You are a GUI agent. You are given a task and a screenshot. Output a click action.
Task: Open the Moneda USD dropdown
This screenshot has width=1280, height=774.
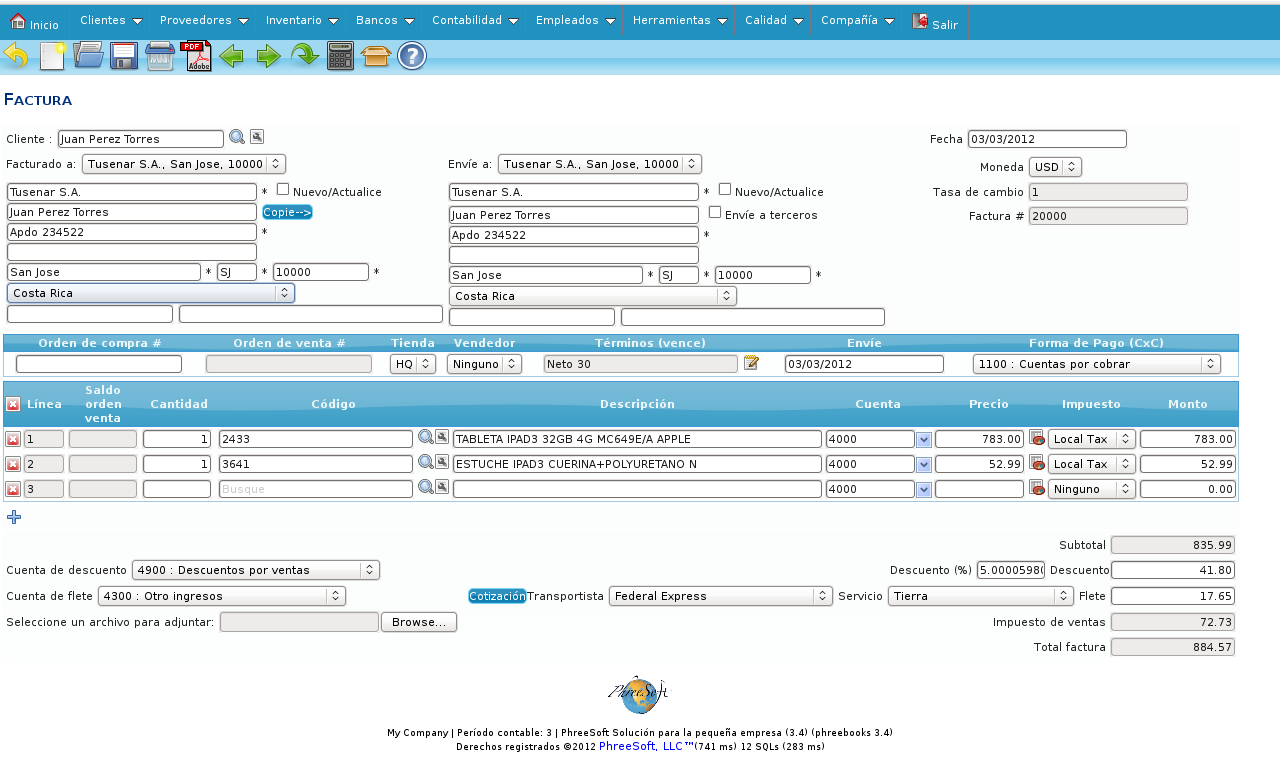tap(1055, 167)
